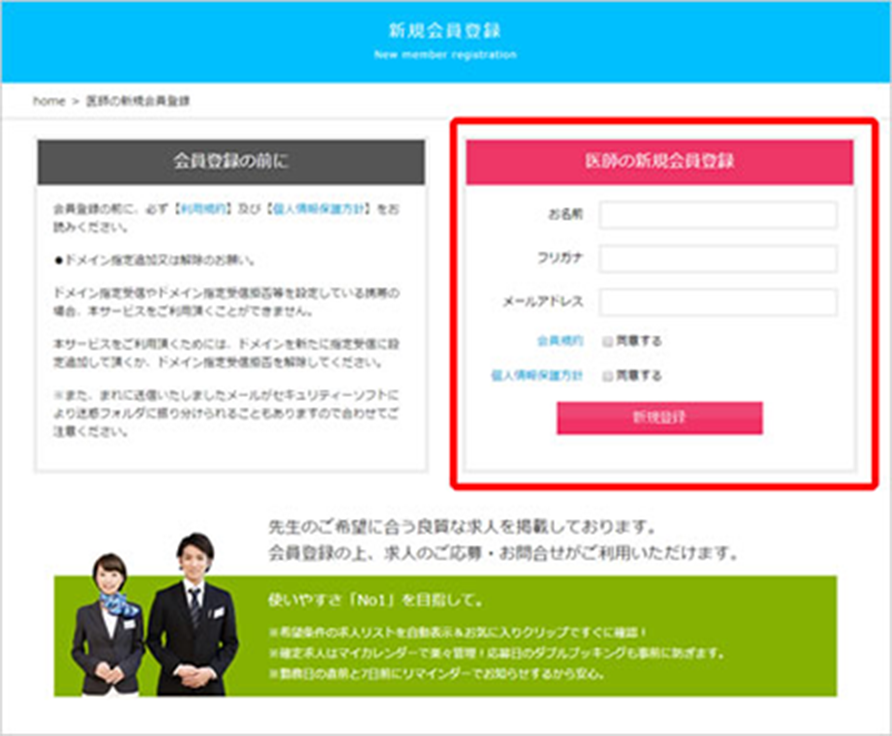Click the pink 医師の新規会員登録 form header
This screenshot has height=736, width=892.
(660, 161)
